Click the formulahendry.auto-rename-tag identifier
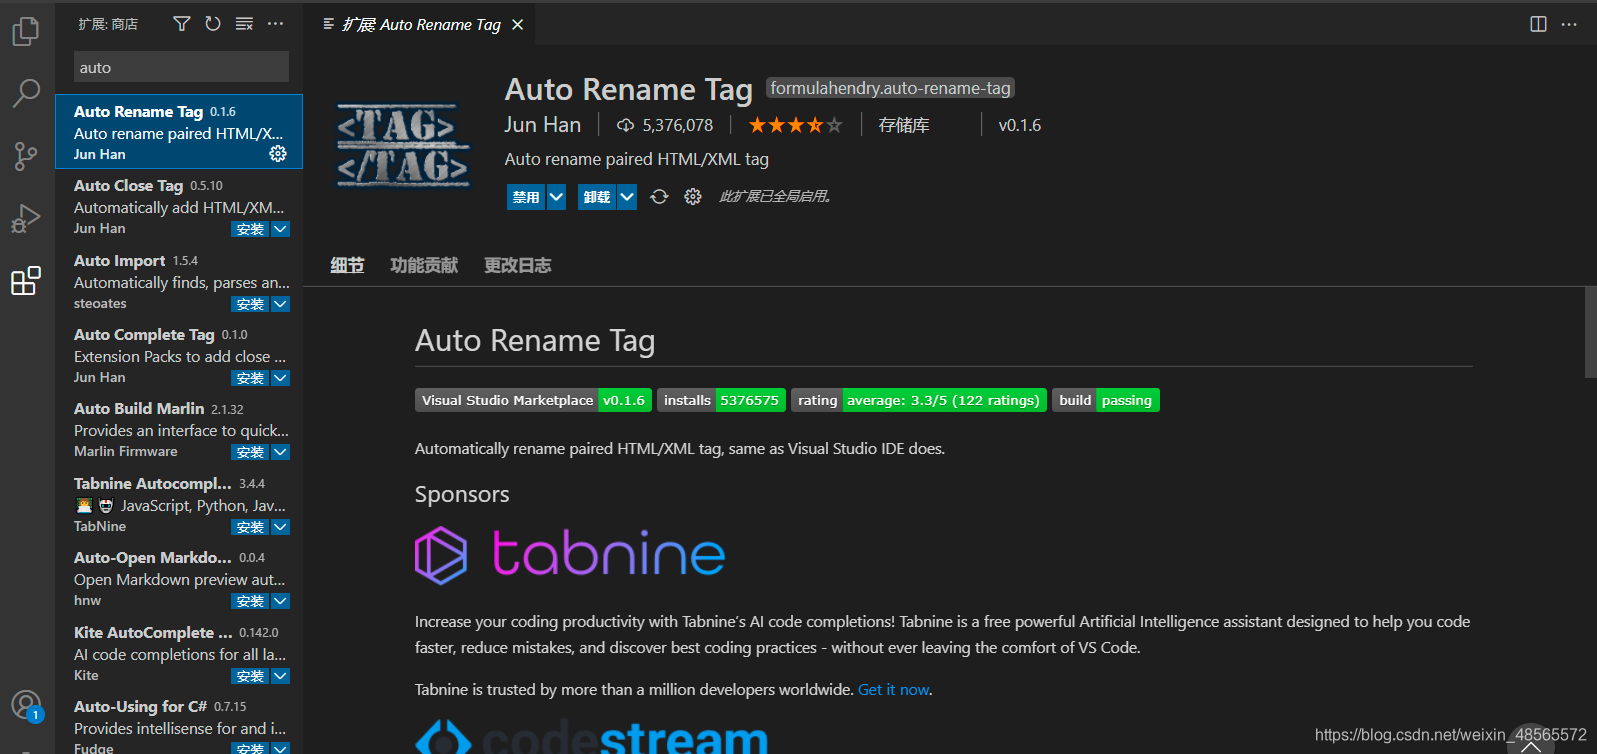Image resolution: width=1597 pixels, height=754 pixels. 890,88
